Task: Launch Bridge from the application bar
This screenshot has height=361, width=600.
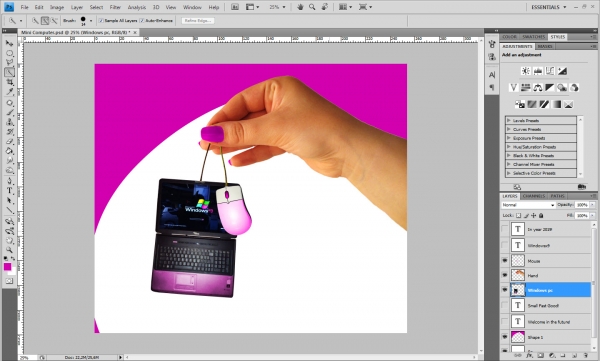Action: 235,7
